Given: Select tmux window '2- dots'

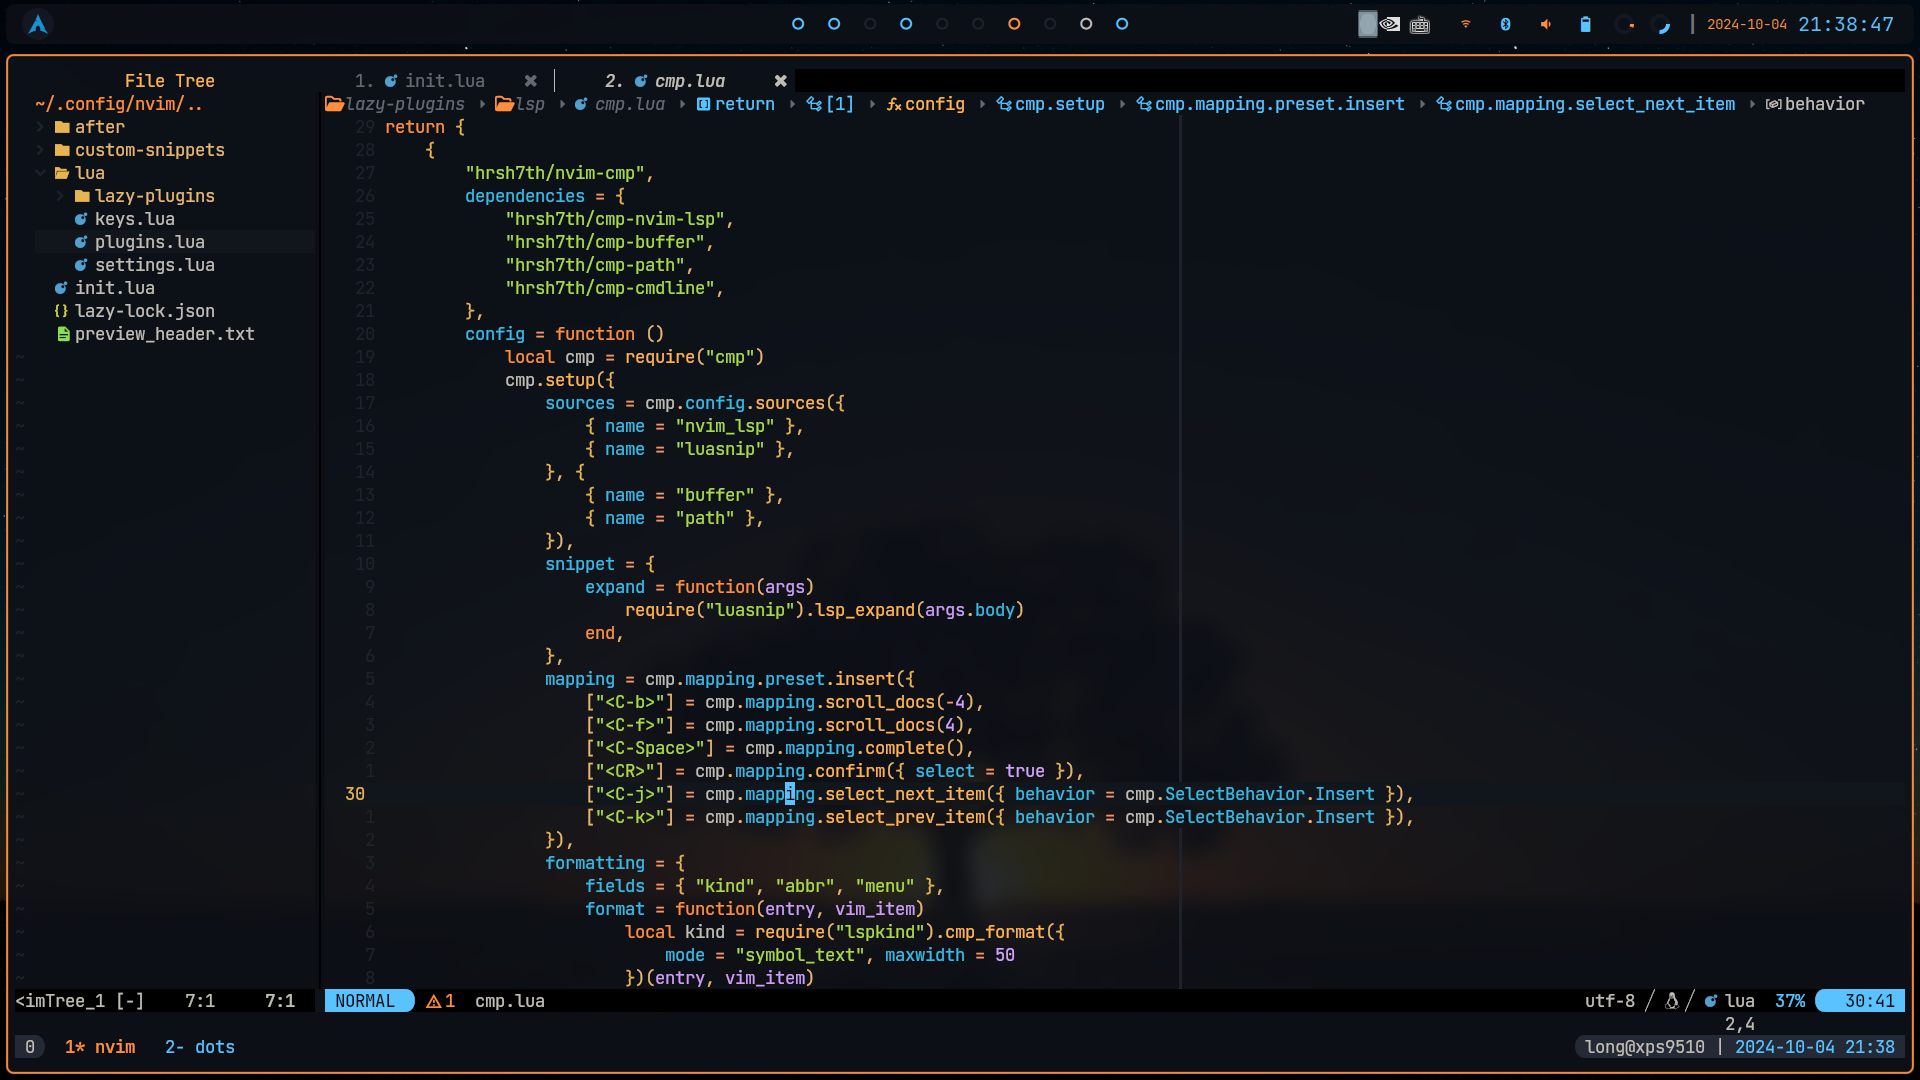Looking at the screenshot, I should point(200,1047).
